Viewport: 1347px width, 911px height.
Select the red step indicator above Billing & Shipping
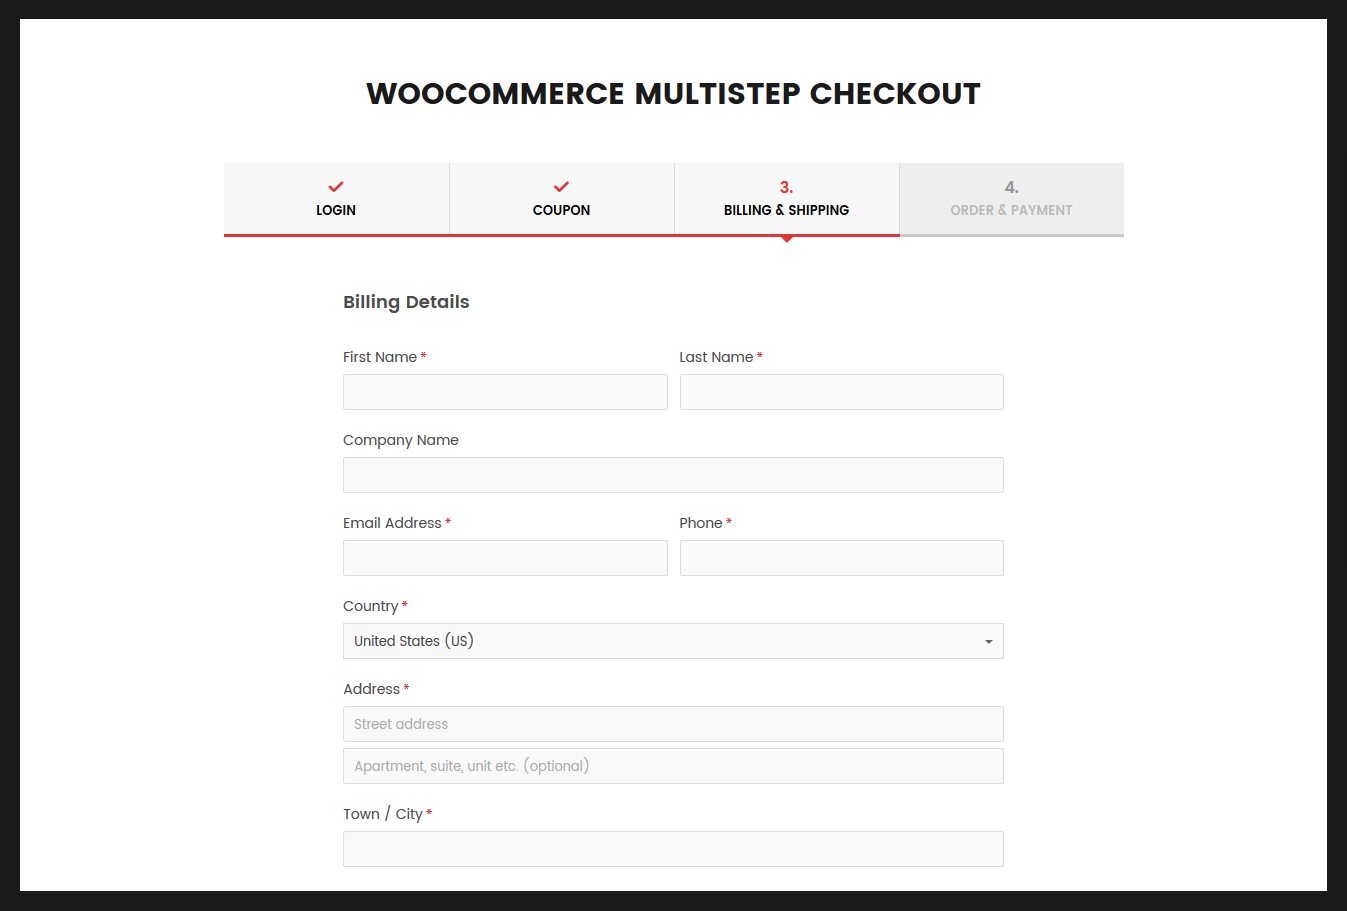tap(786, 187)
